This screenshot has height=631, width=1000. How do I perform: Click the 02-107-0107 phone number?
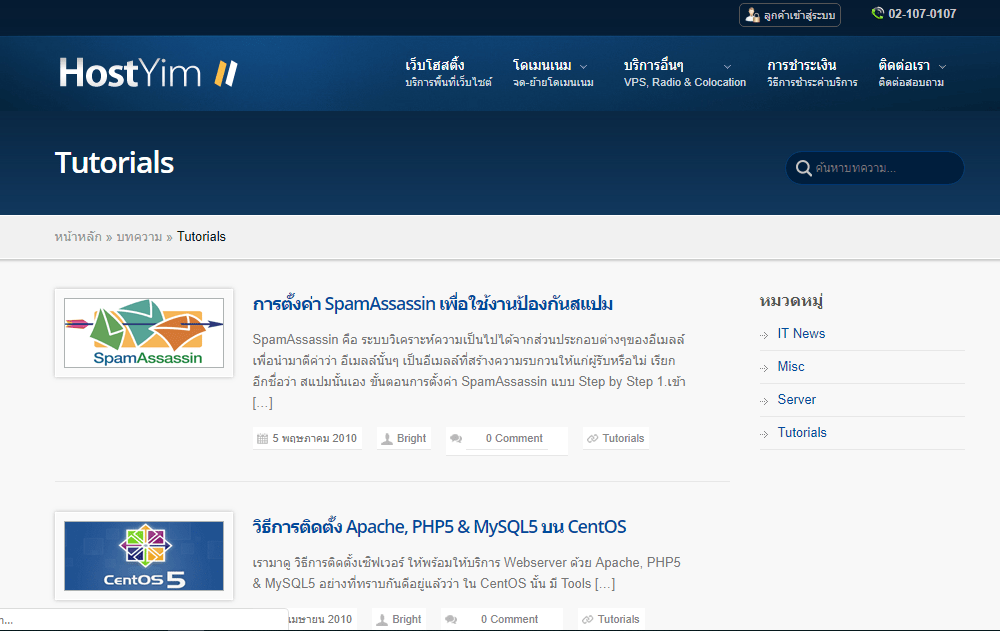coord(922,13)
